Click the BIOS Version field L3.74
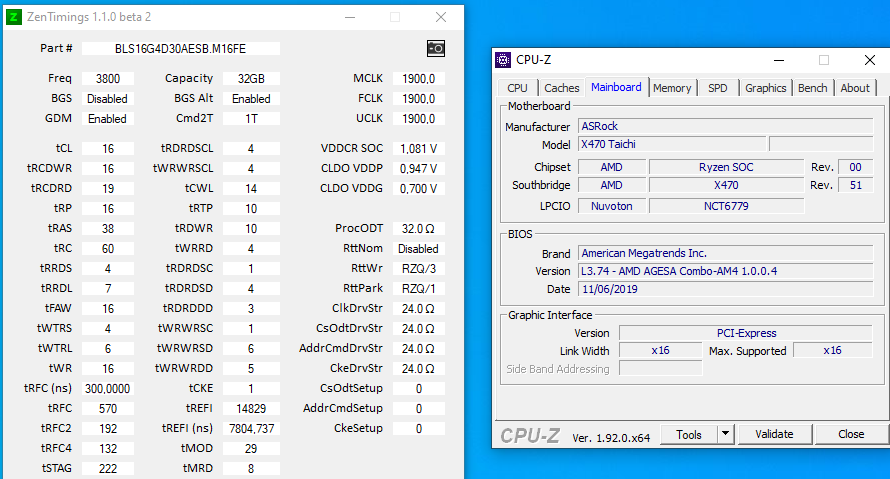The height and width of the screenshot is (479, 890). tap(725, 271)
